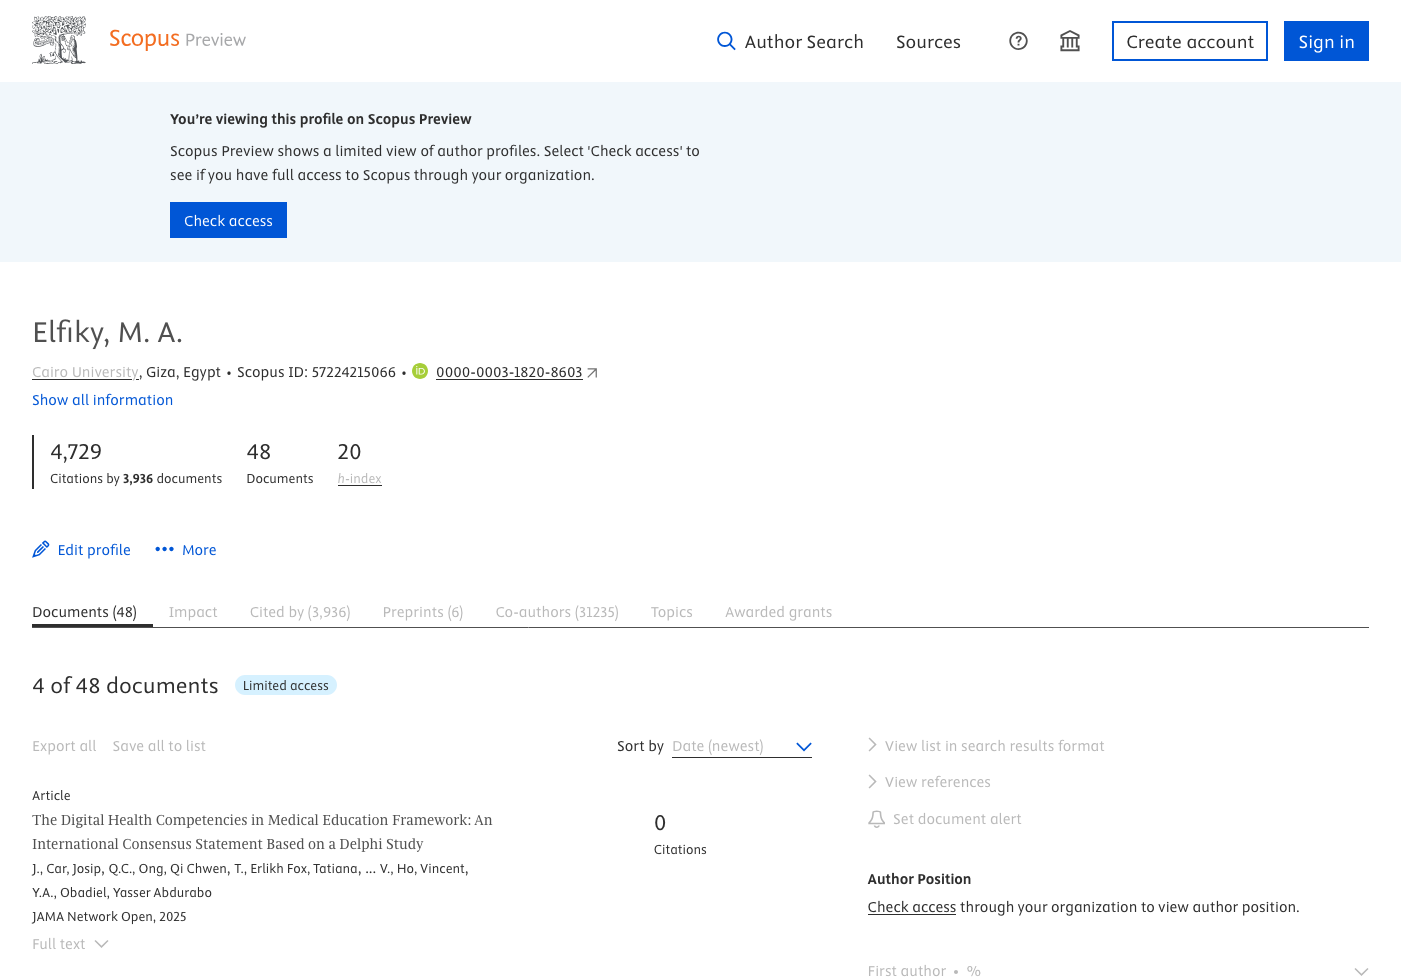Open the Sources link in header
The image size is (1401, 980).
point(928,42)
